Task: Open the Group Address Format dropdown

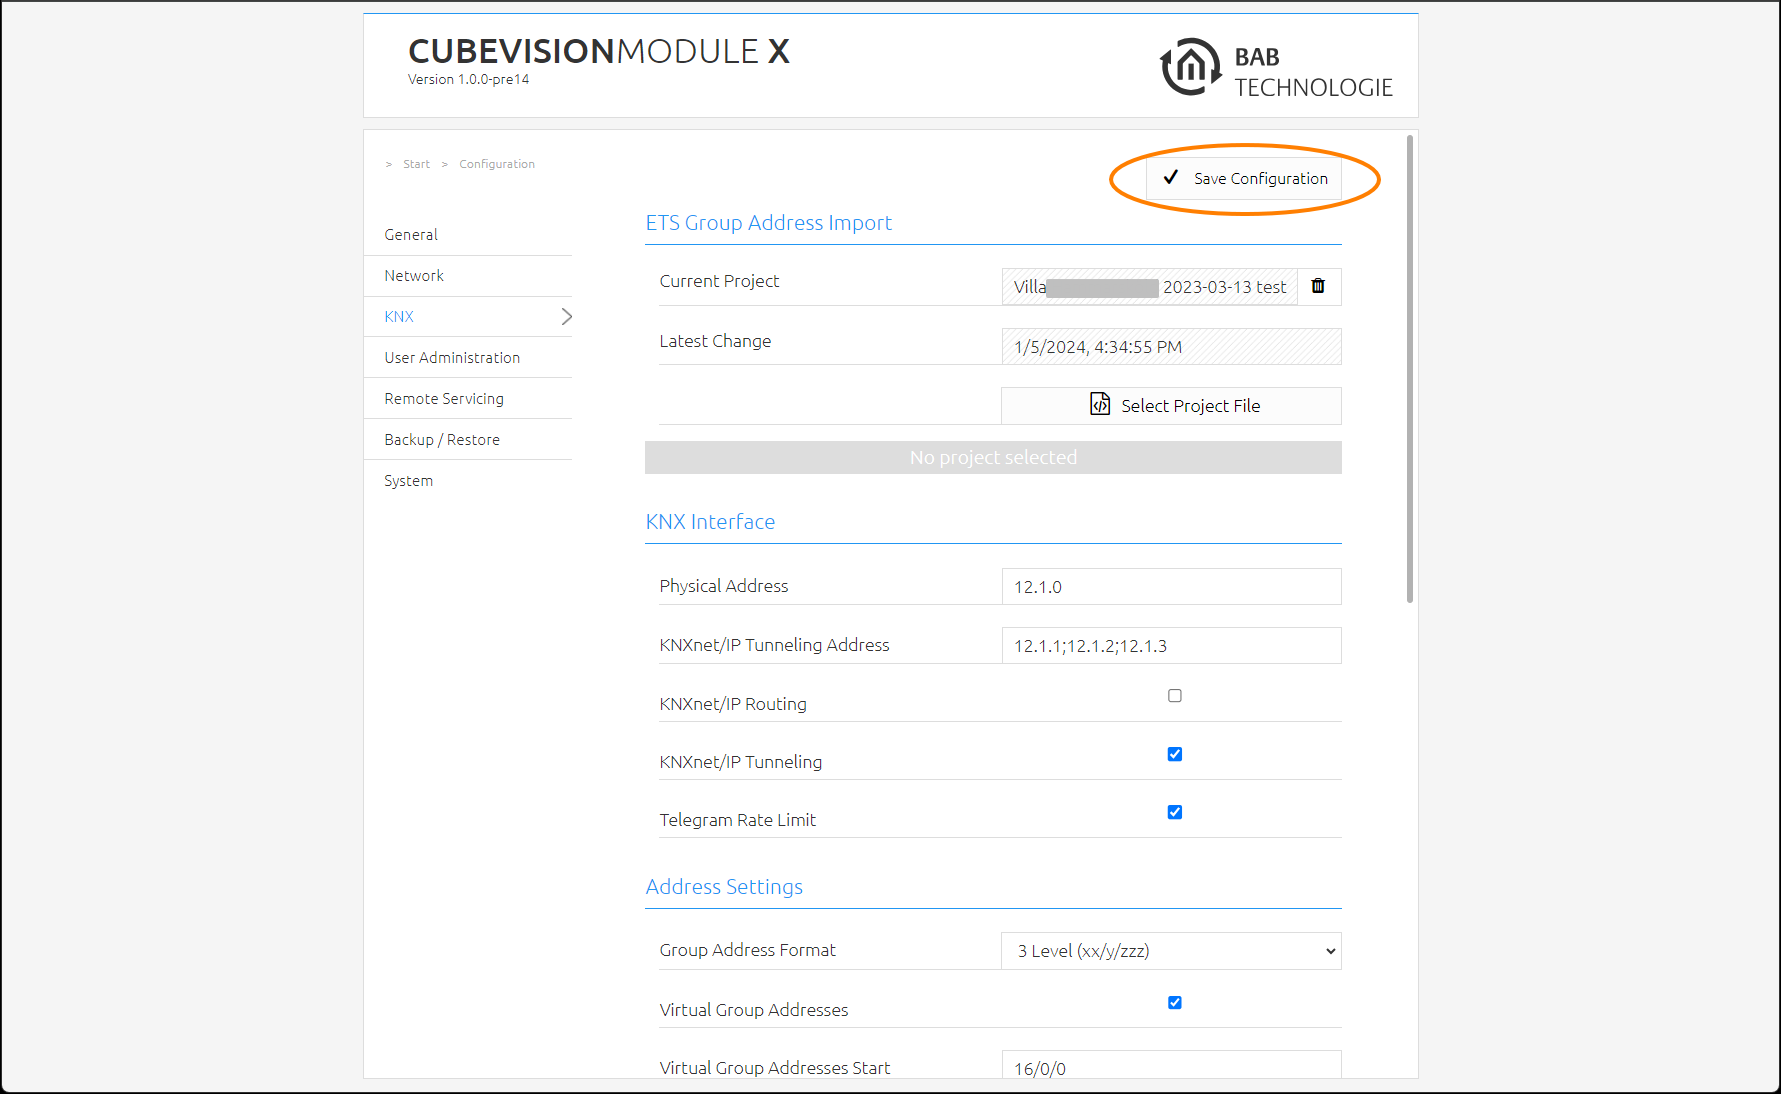Action: [x=1171, y=951]
